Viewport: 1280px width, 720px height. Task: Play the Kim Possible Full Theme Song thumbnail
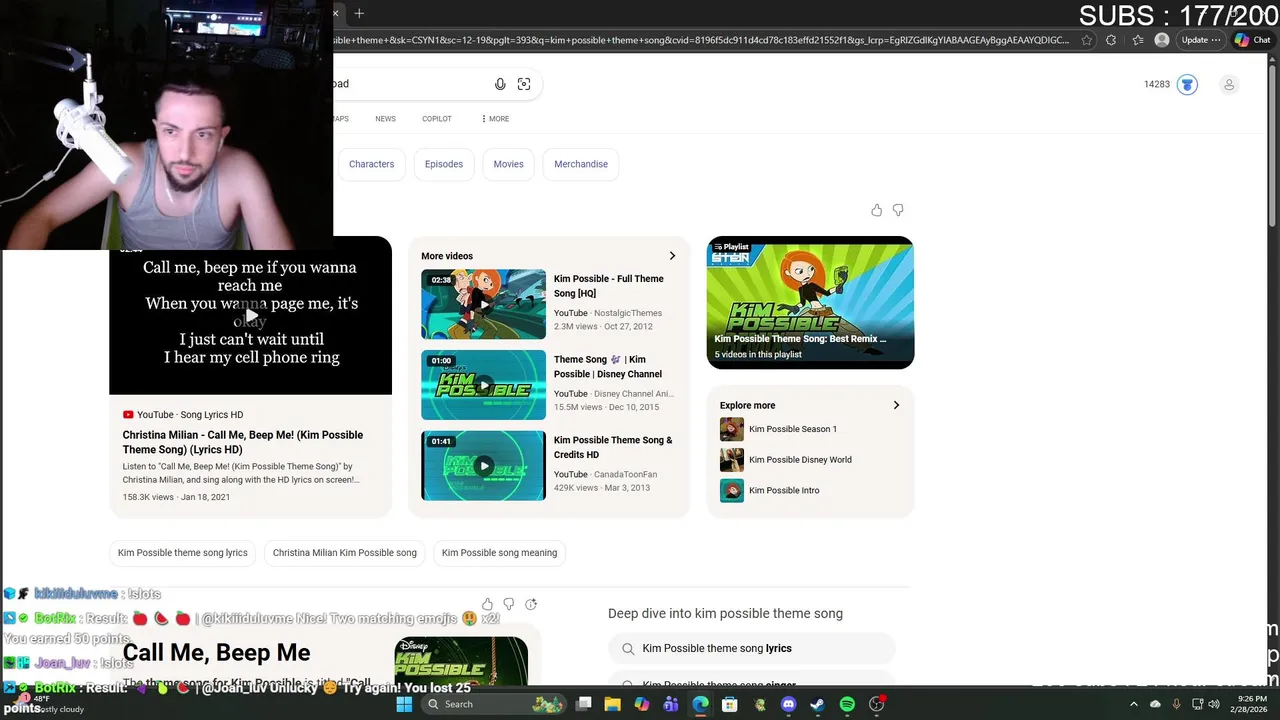(x=483, y=304)
